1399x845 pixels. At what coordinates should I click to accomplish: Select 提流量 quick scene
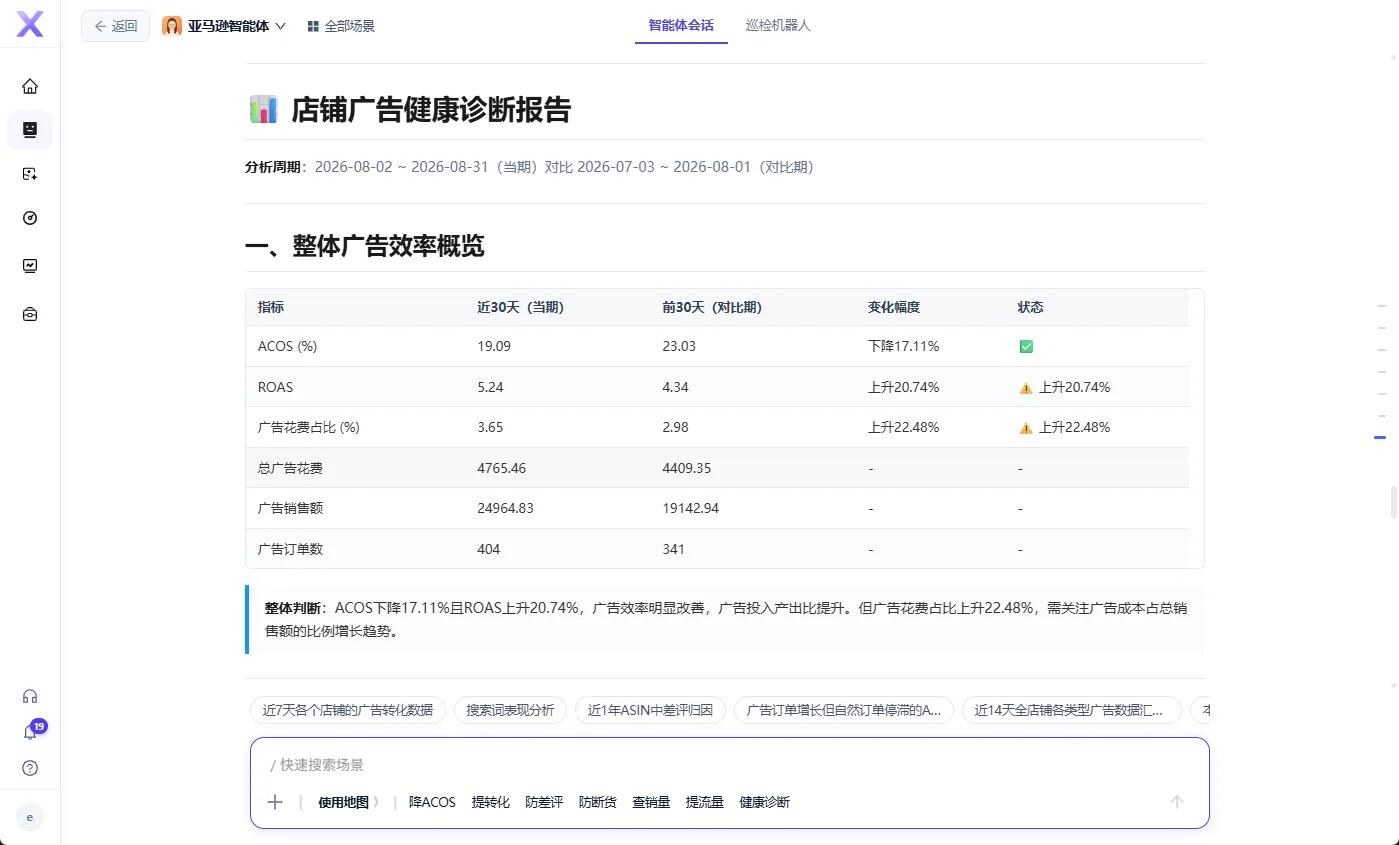tap(704, 802)
